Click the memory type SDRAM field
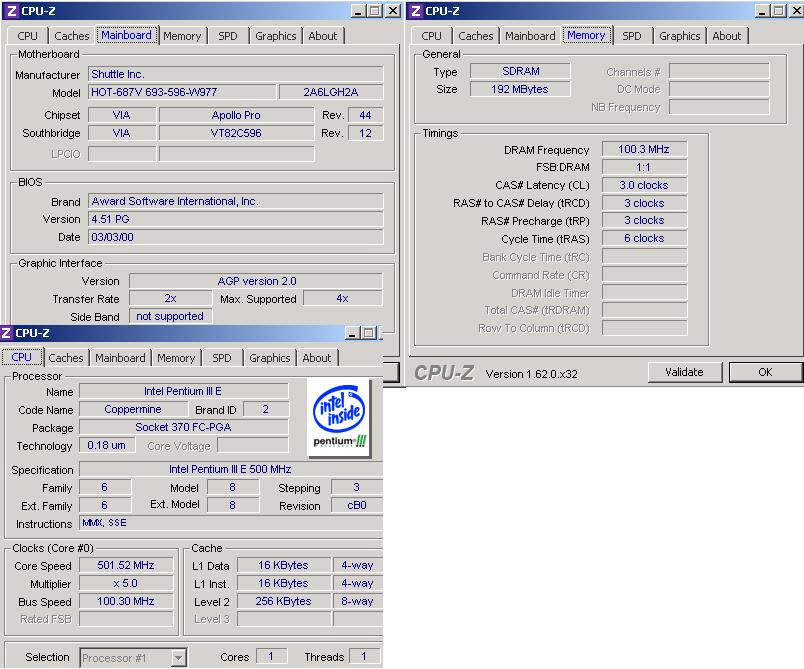The width and height of the screenshot is (804, 669). 520,71
